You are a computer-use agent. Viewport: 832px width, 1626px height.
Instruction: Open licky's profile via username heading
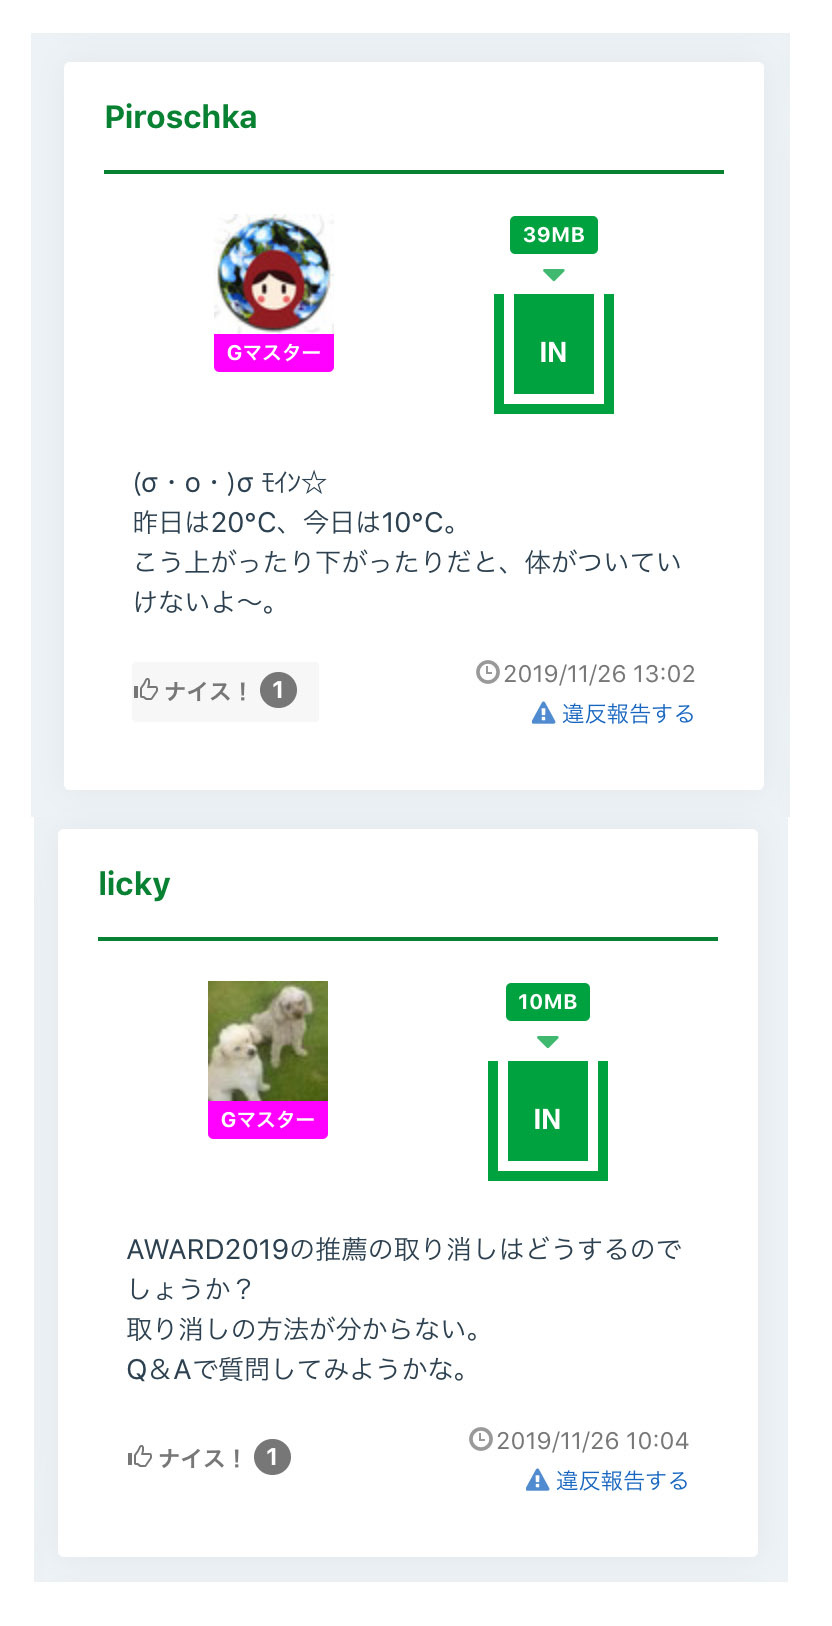coord(134,884)
